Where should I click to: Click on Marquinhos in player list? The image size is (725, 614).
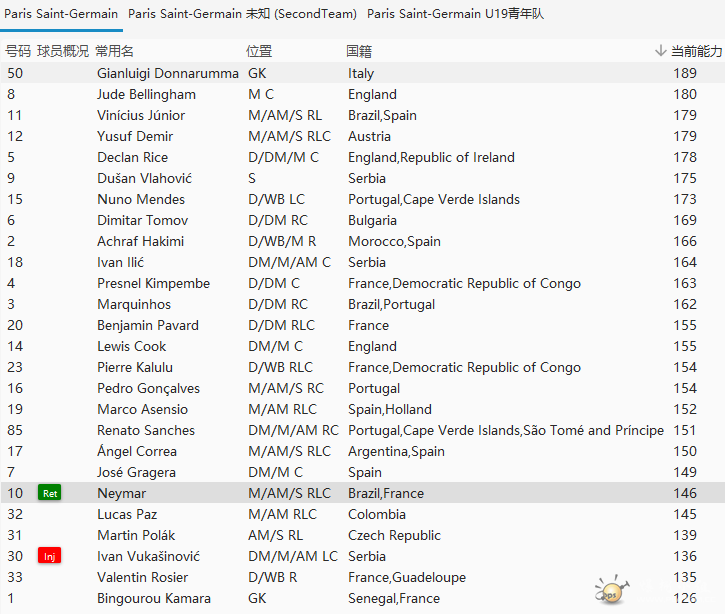click(134, 304)
